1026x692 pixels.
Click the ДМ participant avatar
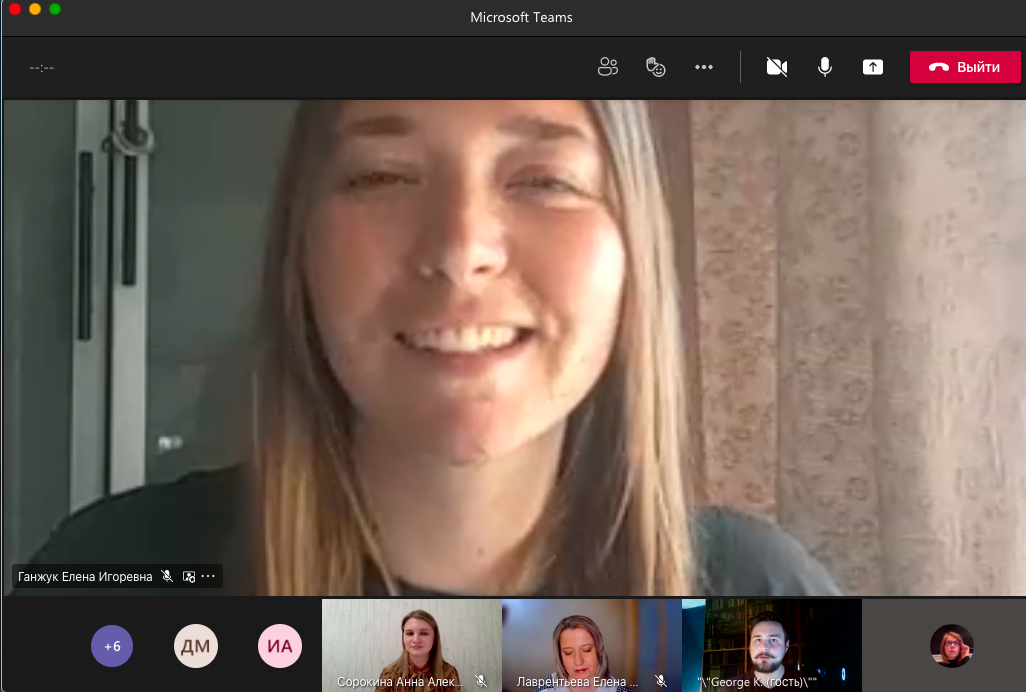click(x=195, y=646)
